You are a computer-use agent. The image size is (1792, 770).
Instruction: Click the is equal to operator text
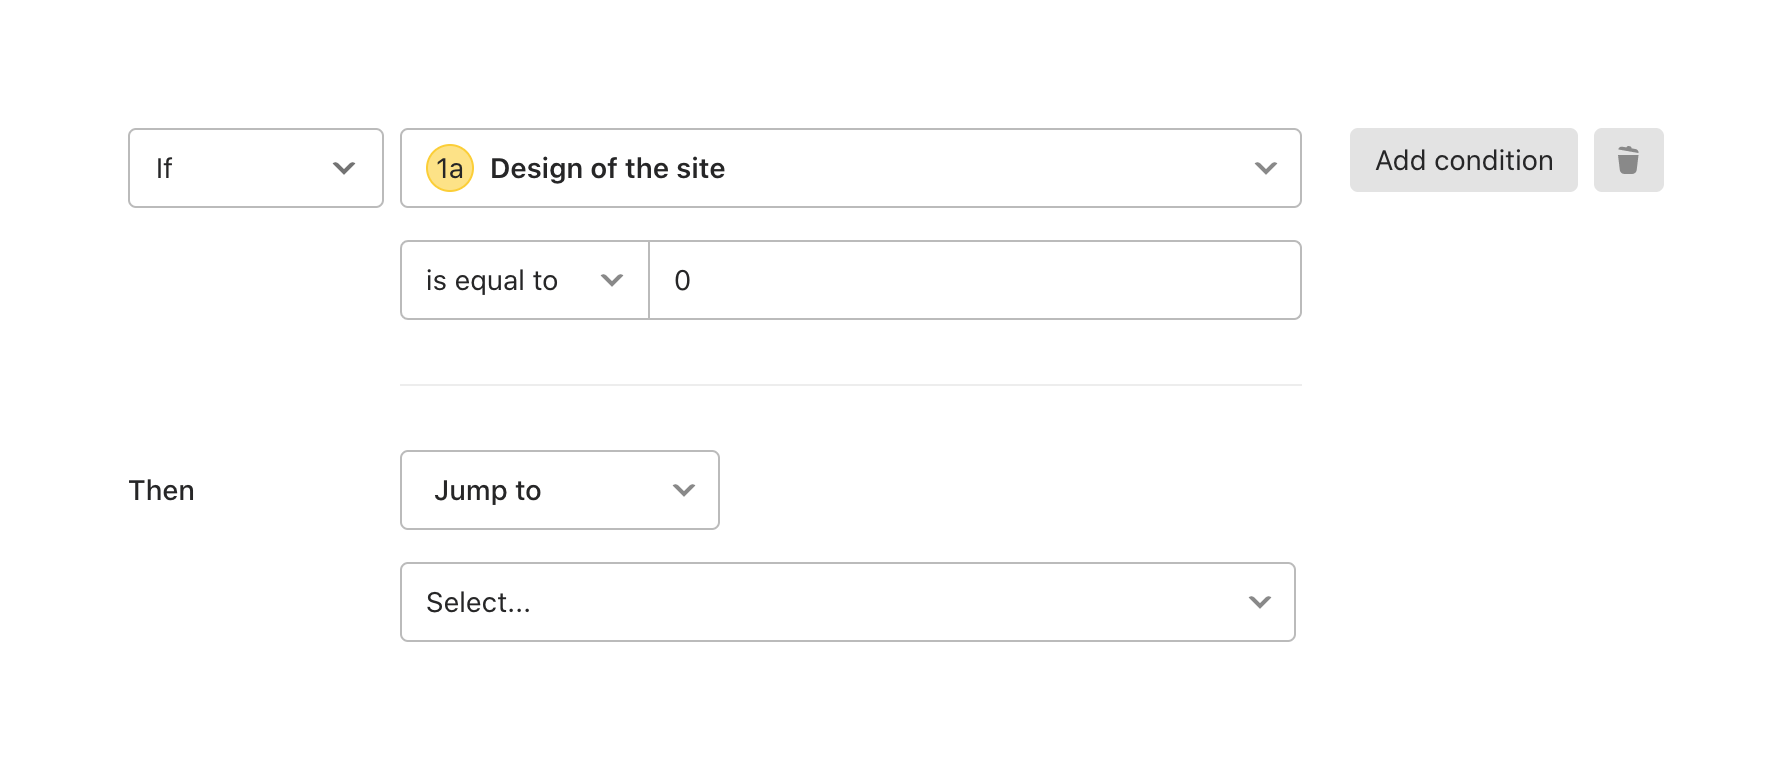point(491,280)
